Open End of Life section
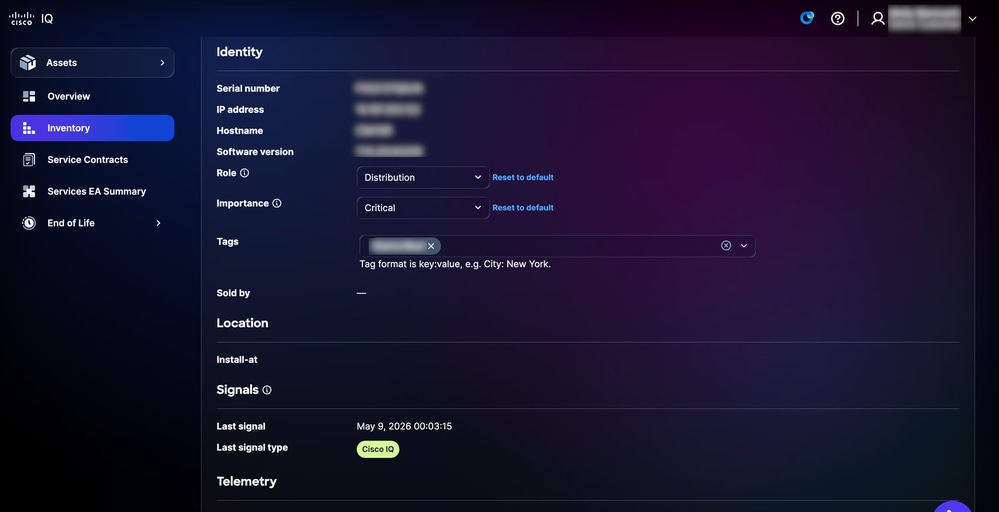This screenshot has height=512, width=999. click(x=71, y=223)
